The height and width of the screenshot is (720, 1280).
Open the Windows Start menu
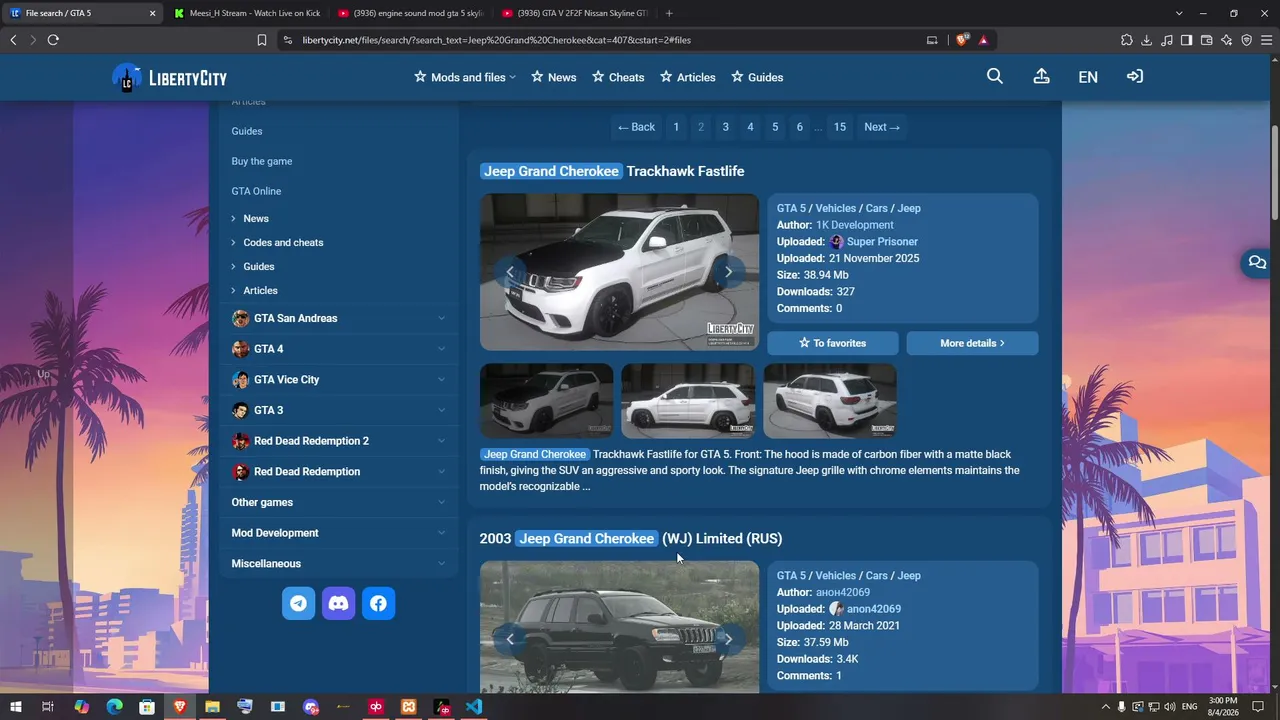click(x=16, y=707)
